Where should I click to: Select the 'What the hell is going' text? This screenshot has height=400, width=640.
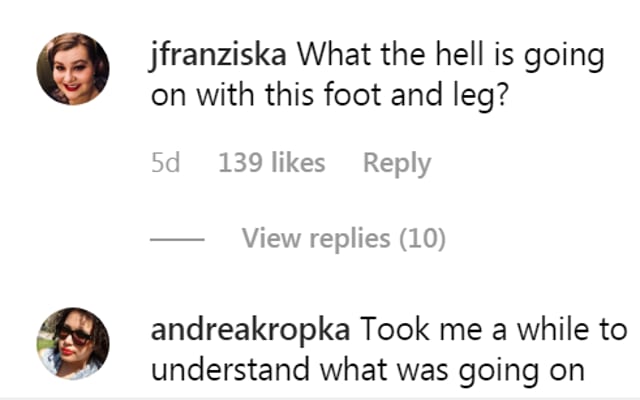click(x=450, y=56)
